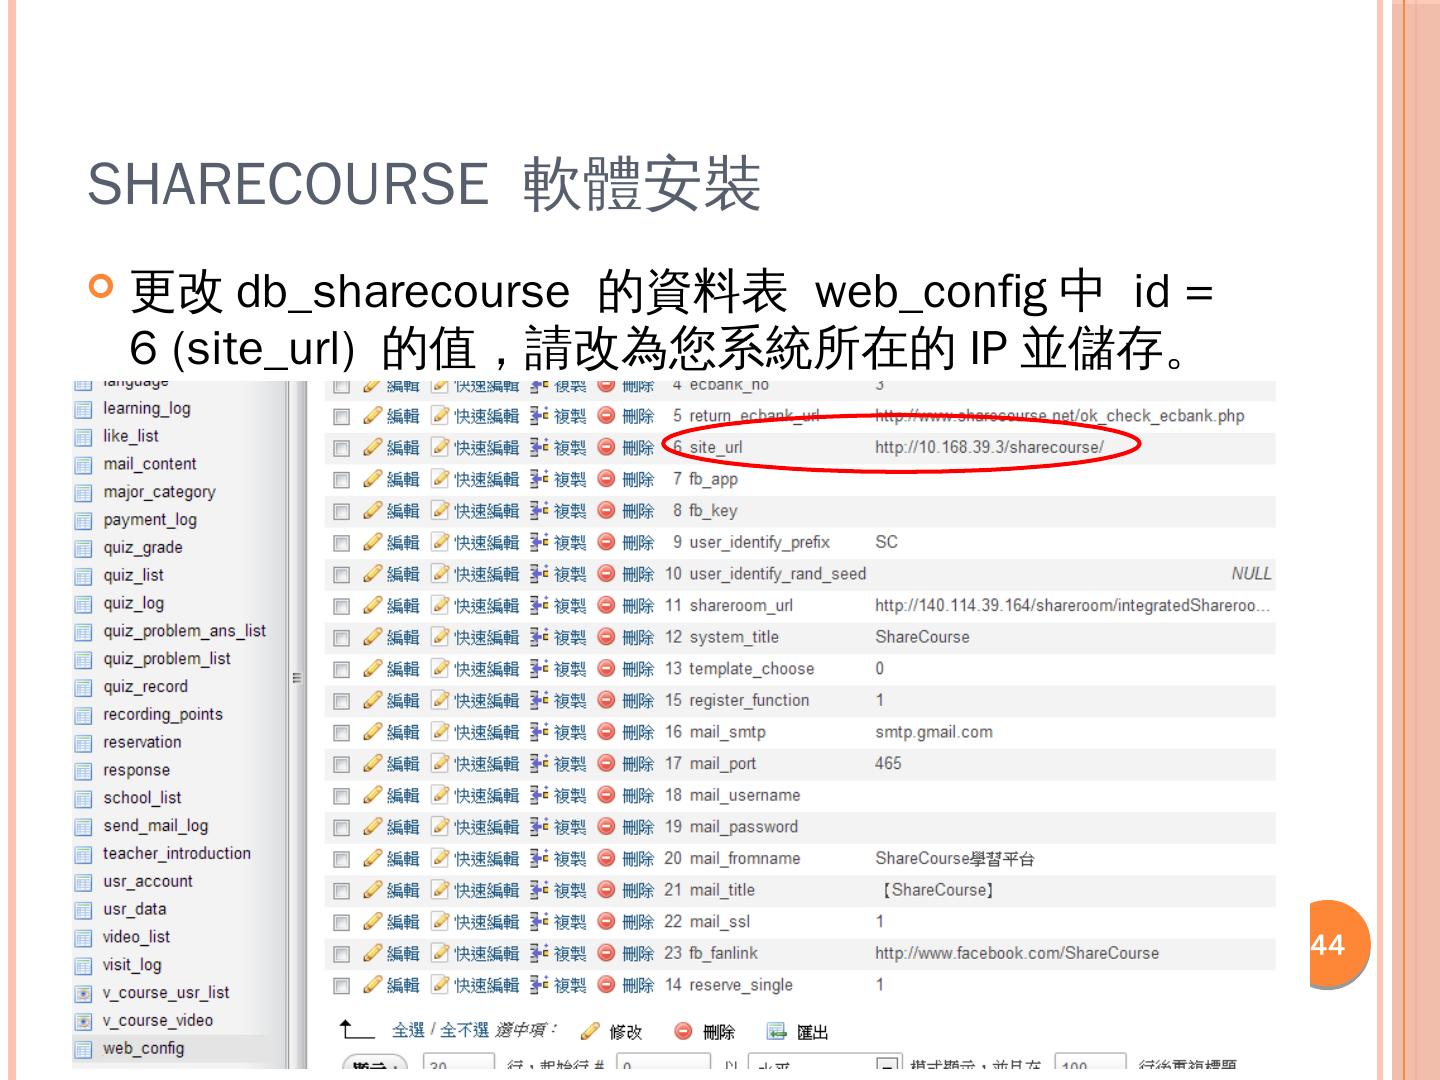This screenshot has height=1080, width=1440.
Task: Open the mail_content table
Action: (x=149, y=464)
